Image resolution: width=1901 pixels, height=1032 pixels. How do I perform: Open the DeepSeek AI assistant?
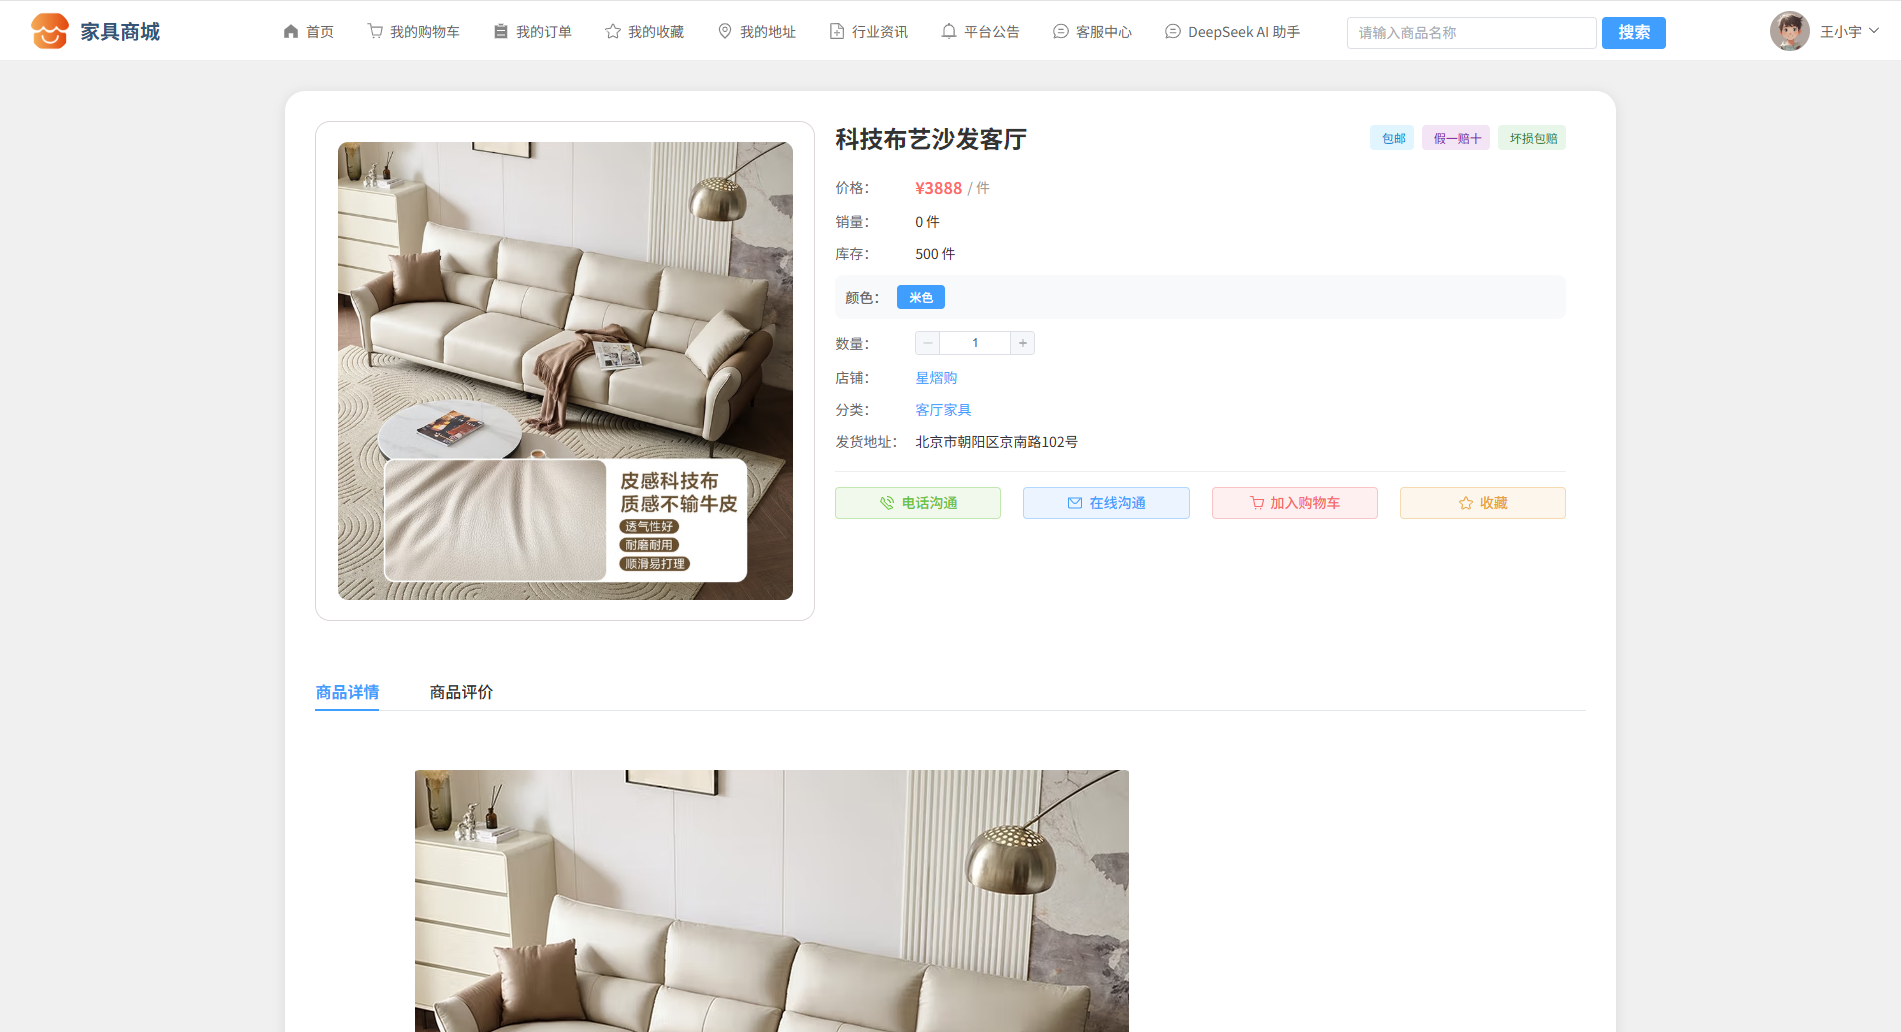tap(1232, 32)
